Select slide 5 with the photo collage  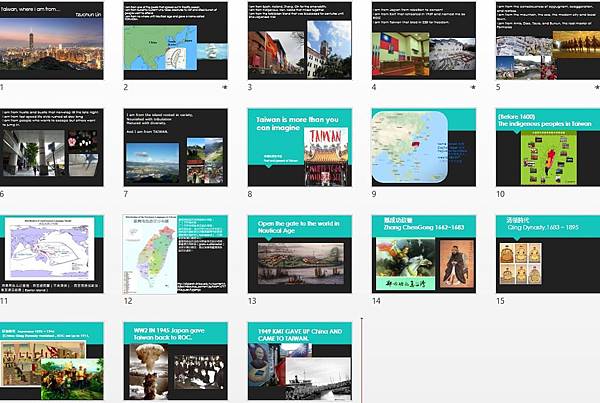tap(548, 41)
